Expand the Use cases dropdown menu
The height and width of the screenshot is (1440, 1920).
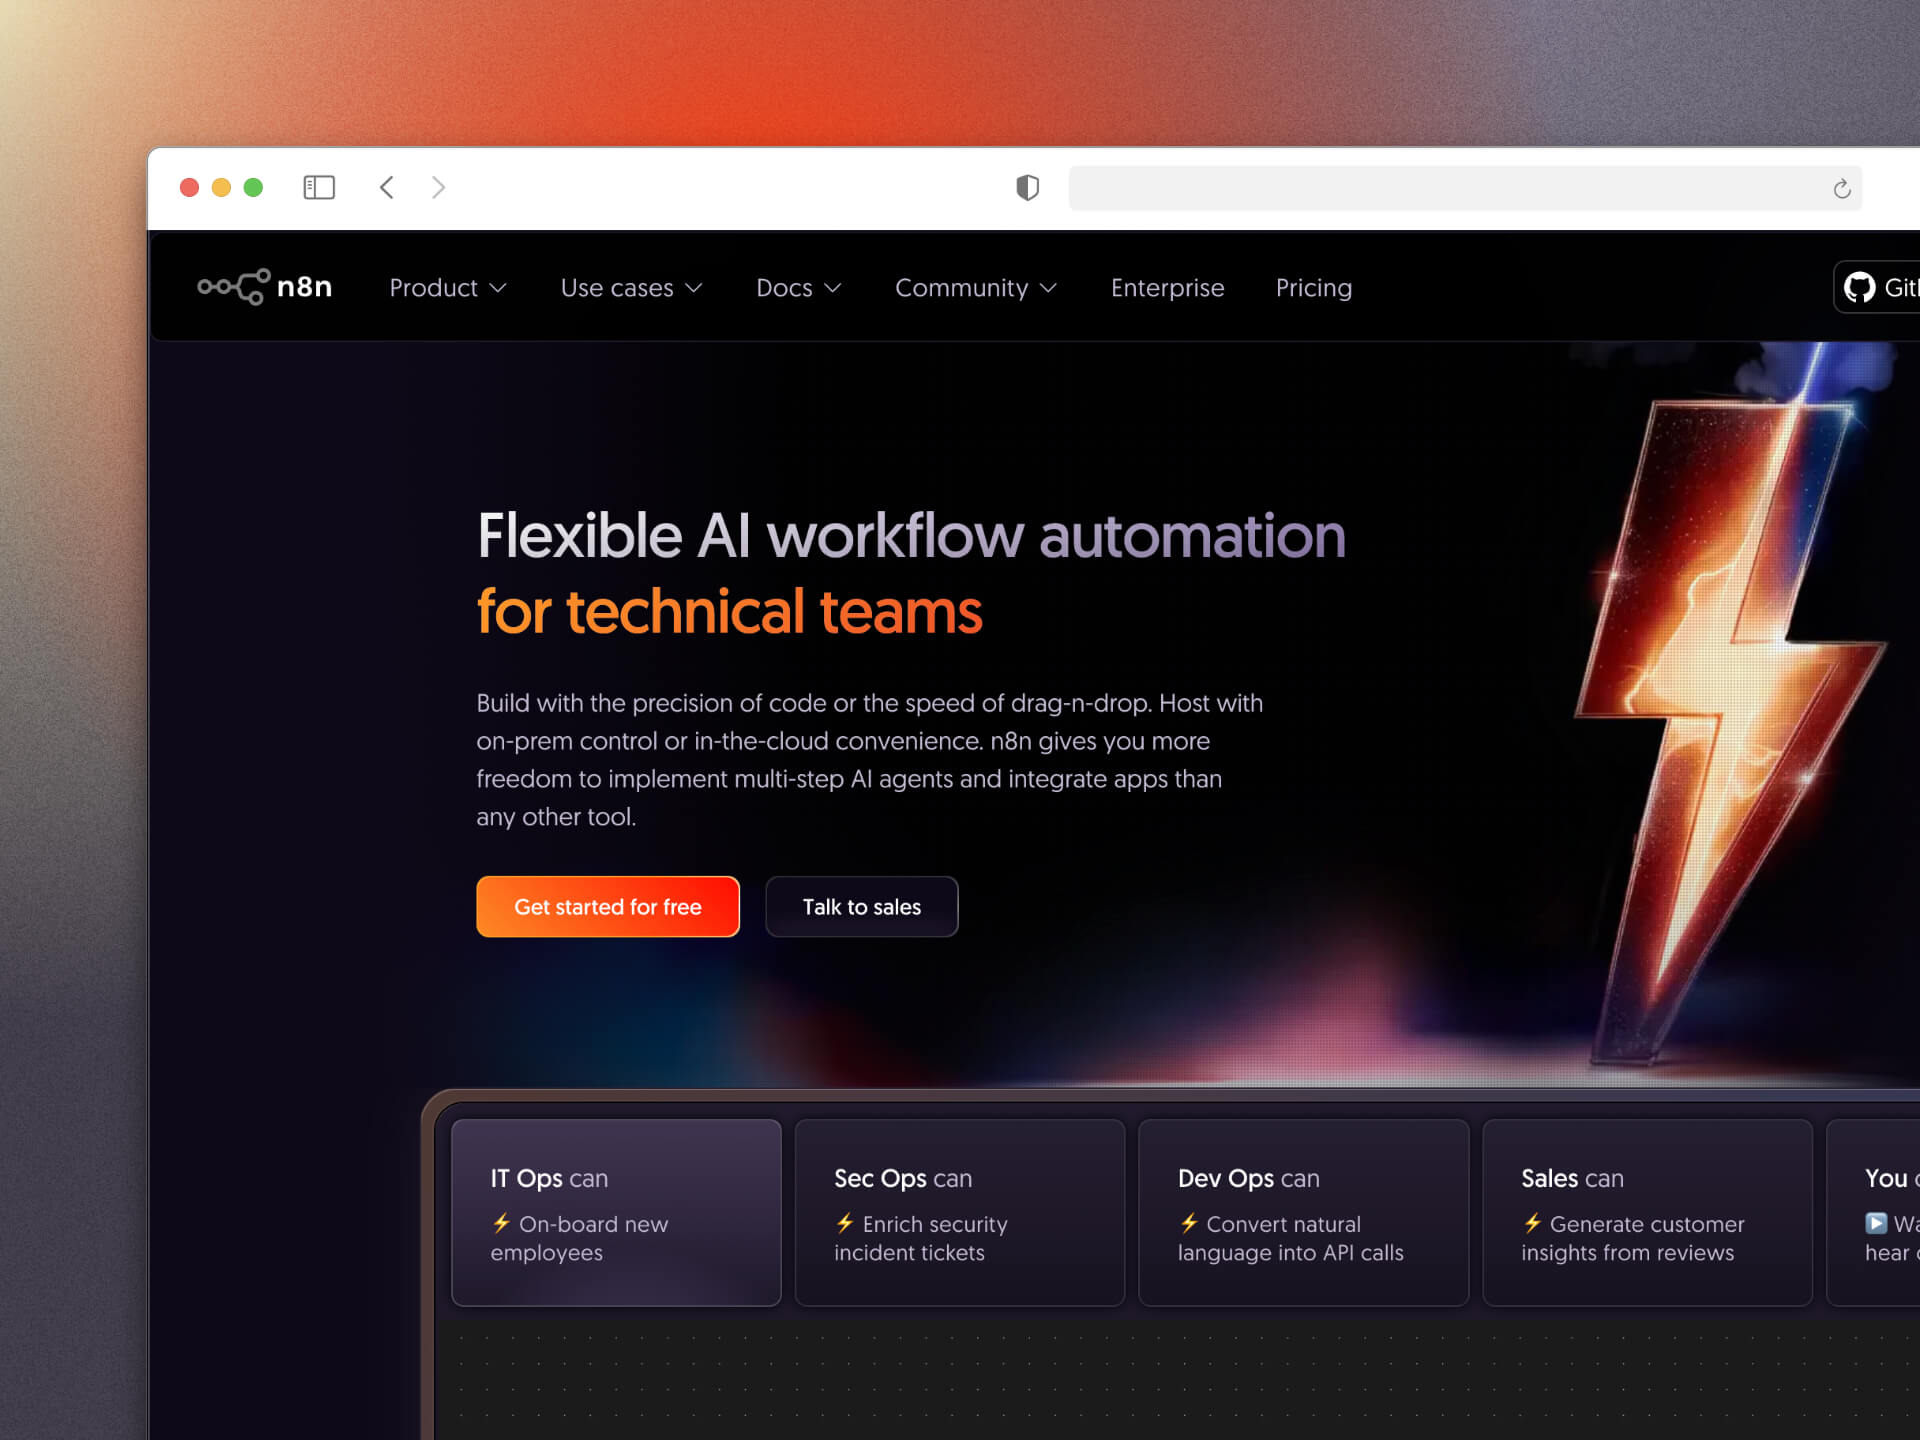pos(632,288)
